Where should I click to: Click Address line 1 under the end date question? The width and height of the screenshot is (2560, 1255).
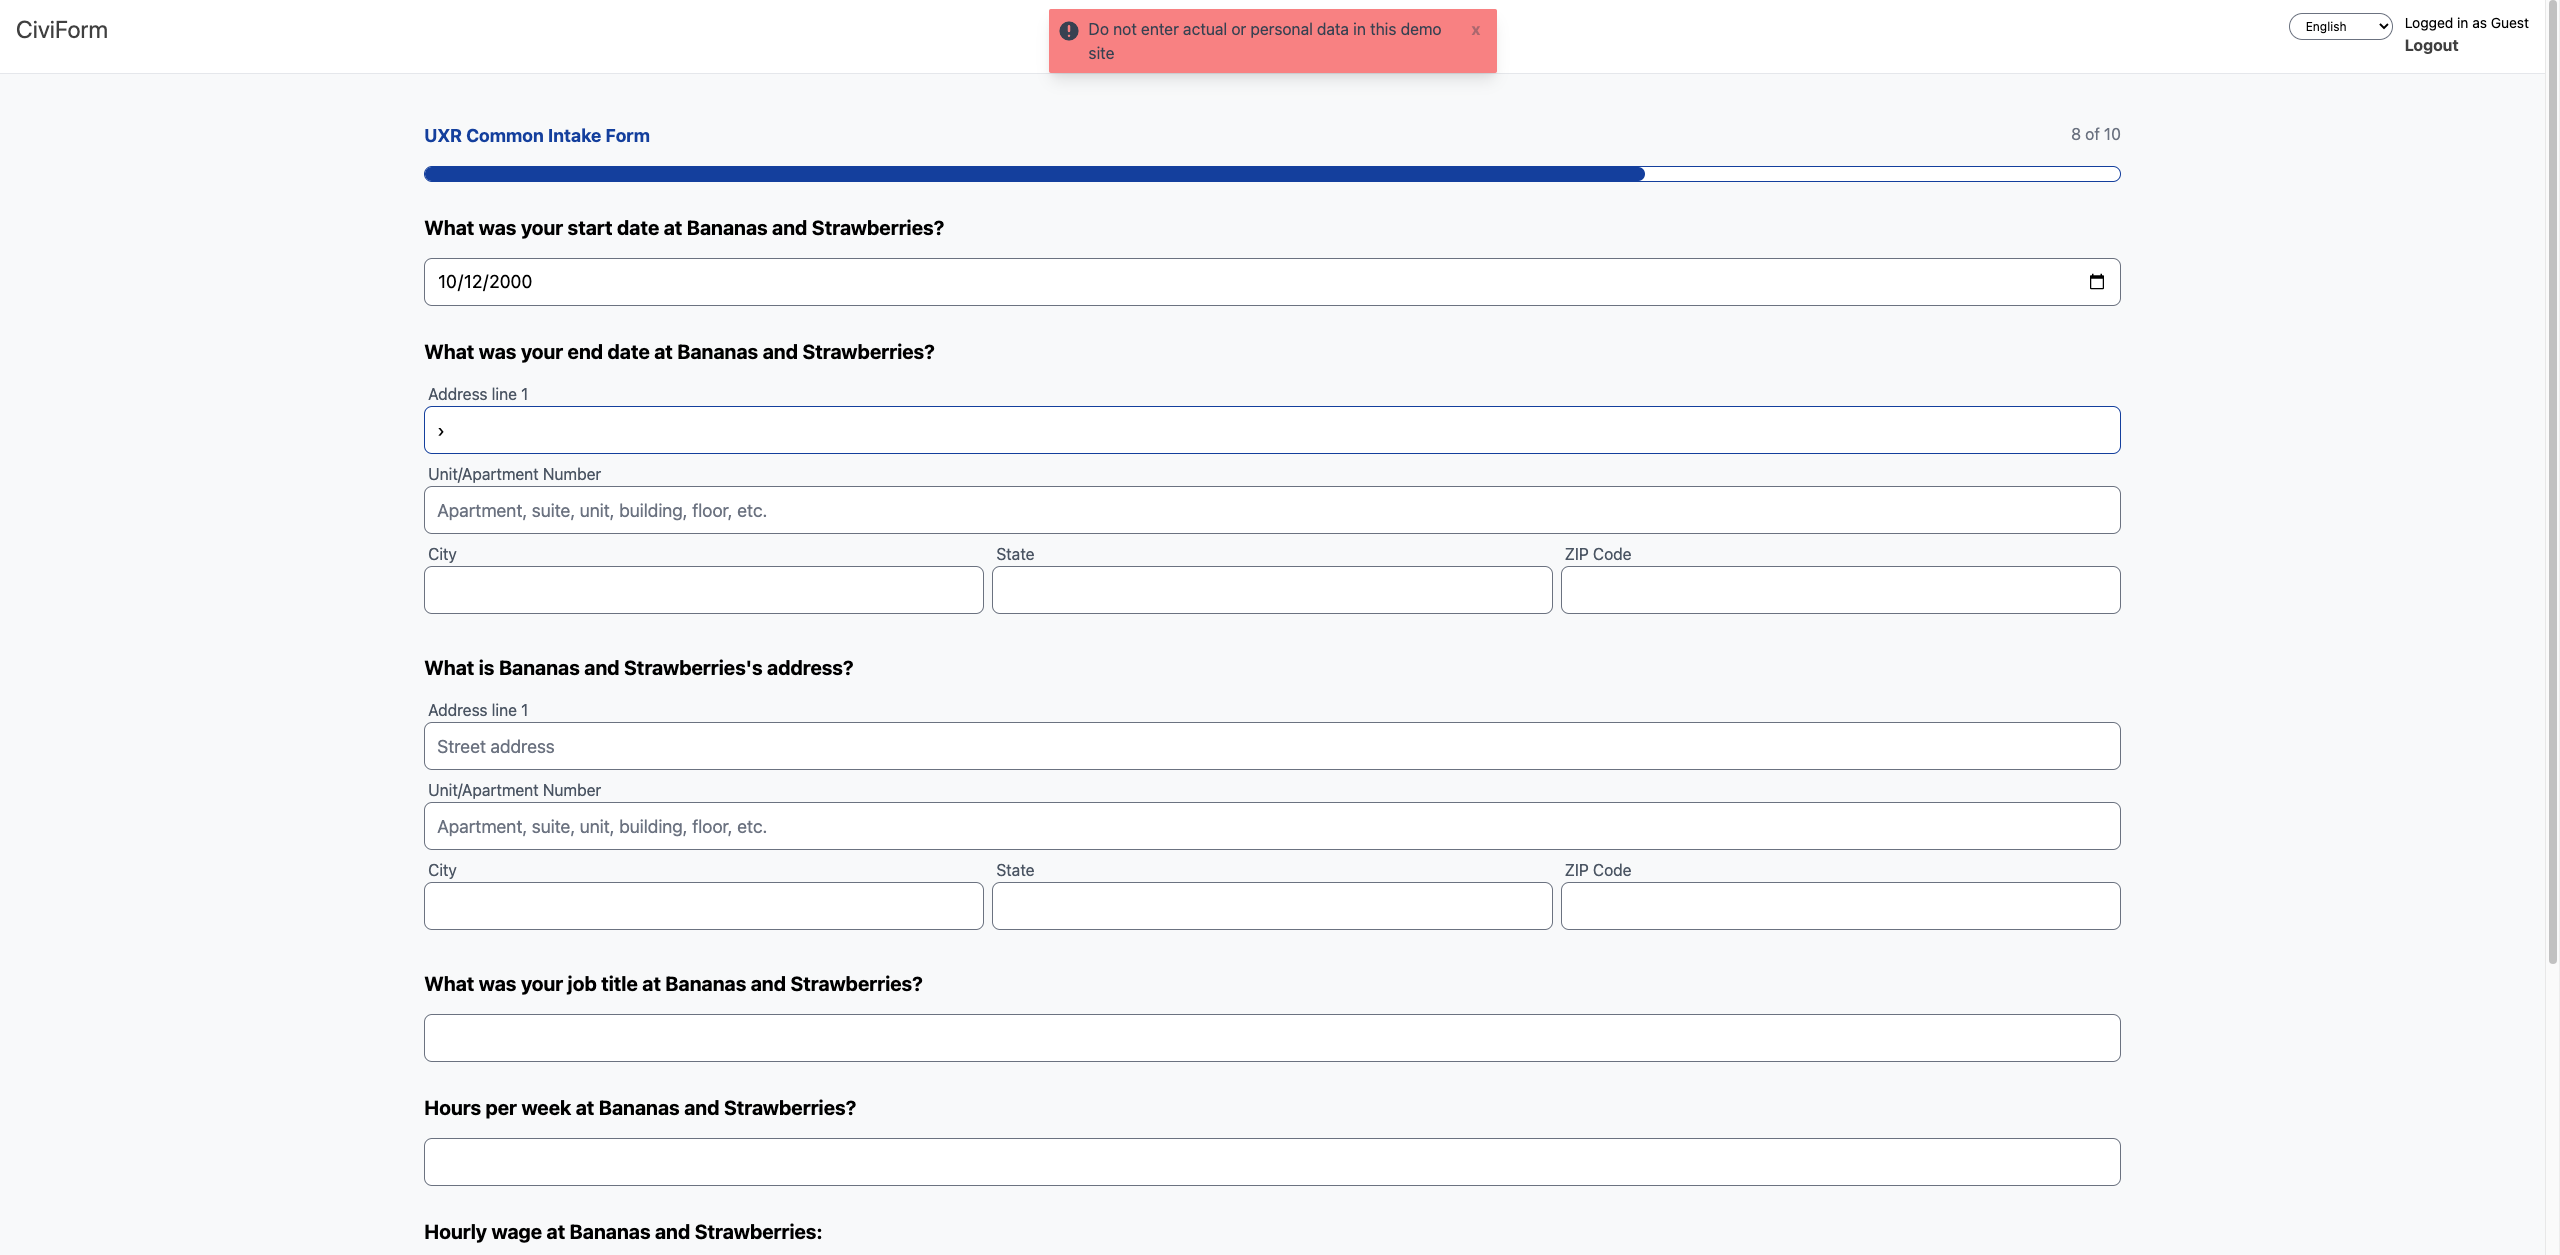pyautogui.click(x=1271, y=430)
